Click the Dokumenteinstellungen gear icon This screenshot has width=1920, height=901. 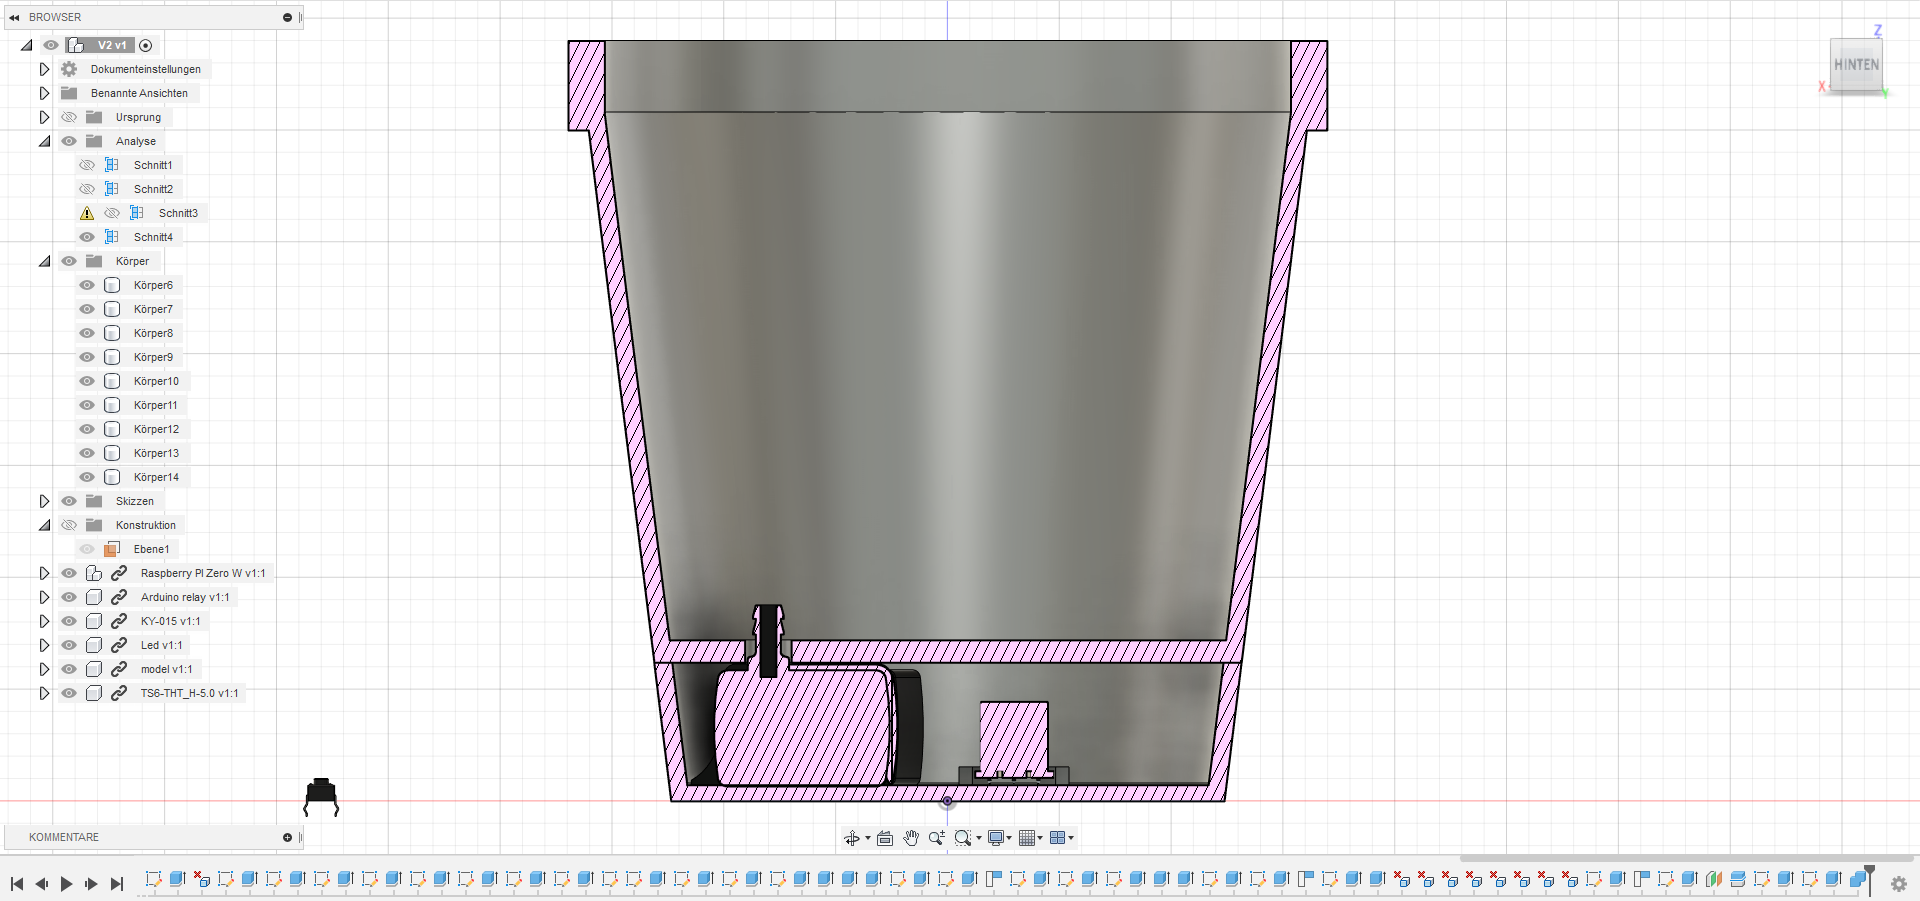[69, 69]
